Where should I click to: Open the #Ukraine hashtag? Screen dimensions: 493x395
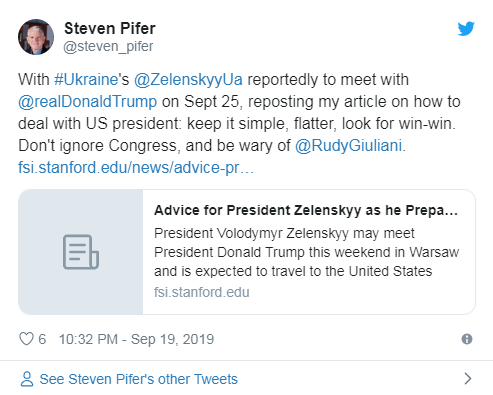[x=86, y=80]
